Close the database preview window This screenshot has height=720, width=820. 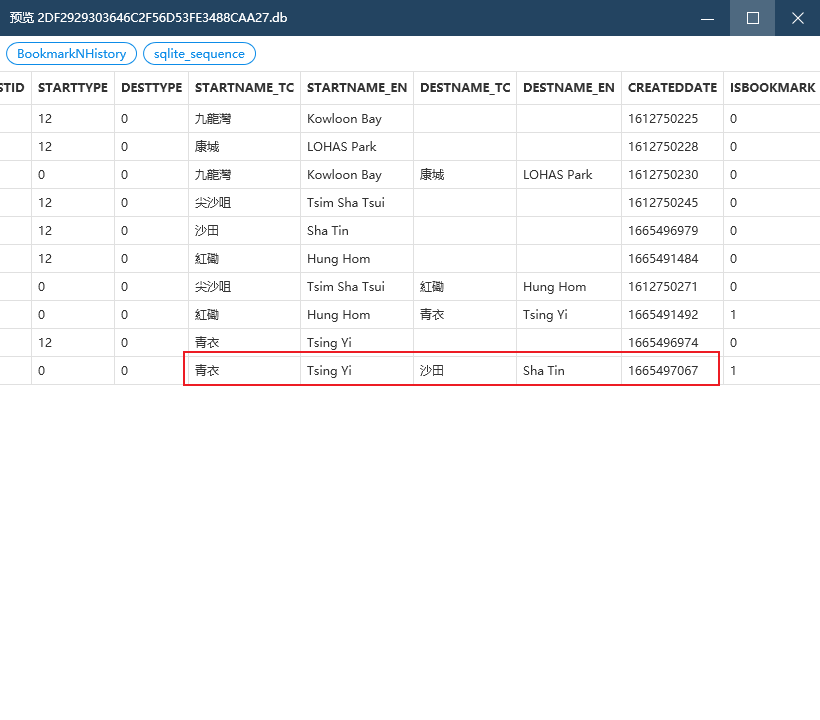(797, 18)
